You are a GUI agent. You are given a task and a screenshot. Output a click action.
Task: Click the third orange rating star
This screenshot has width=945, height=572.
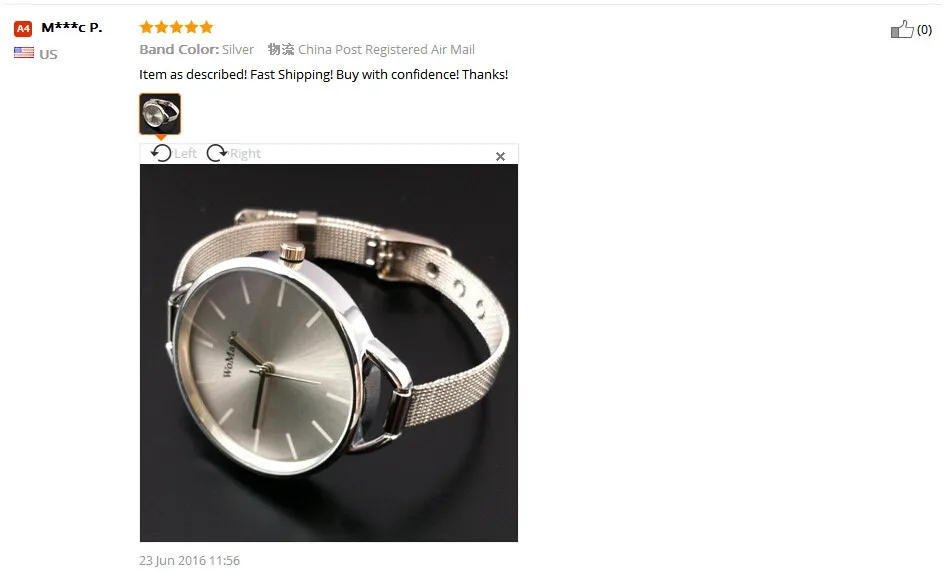pos(177,27)
